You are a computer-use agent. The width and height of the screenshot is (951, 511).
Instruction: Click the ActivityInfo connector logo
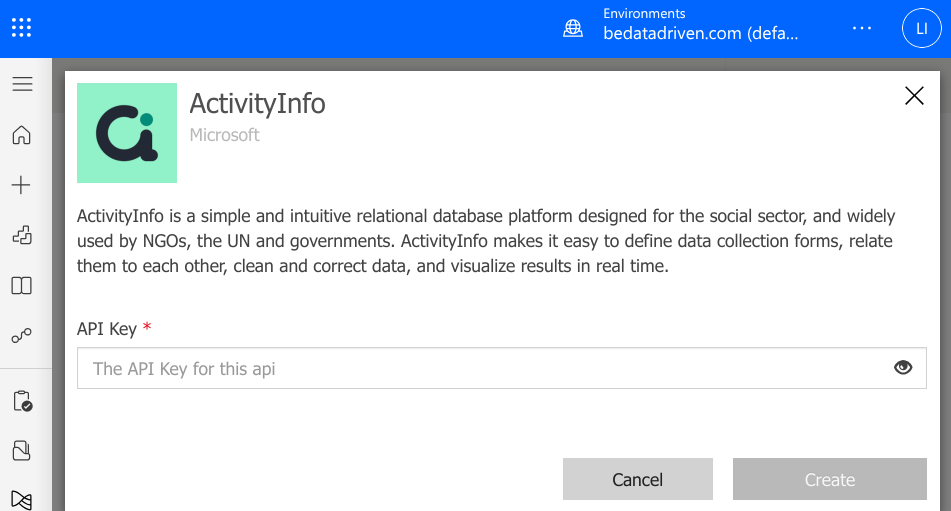pyautogui.click(x=127, y=133)
